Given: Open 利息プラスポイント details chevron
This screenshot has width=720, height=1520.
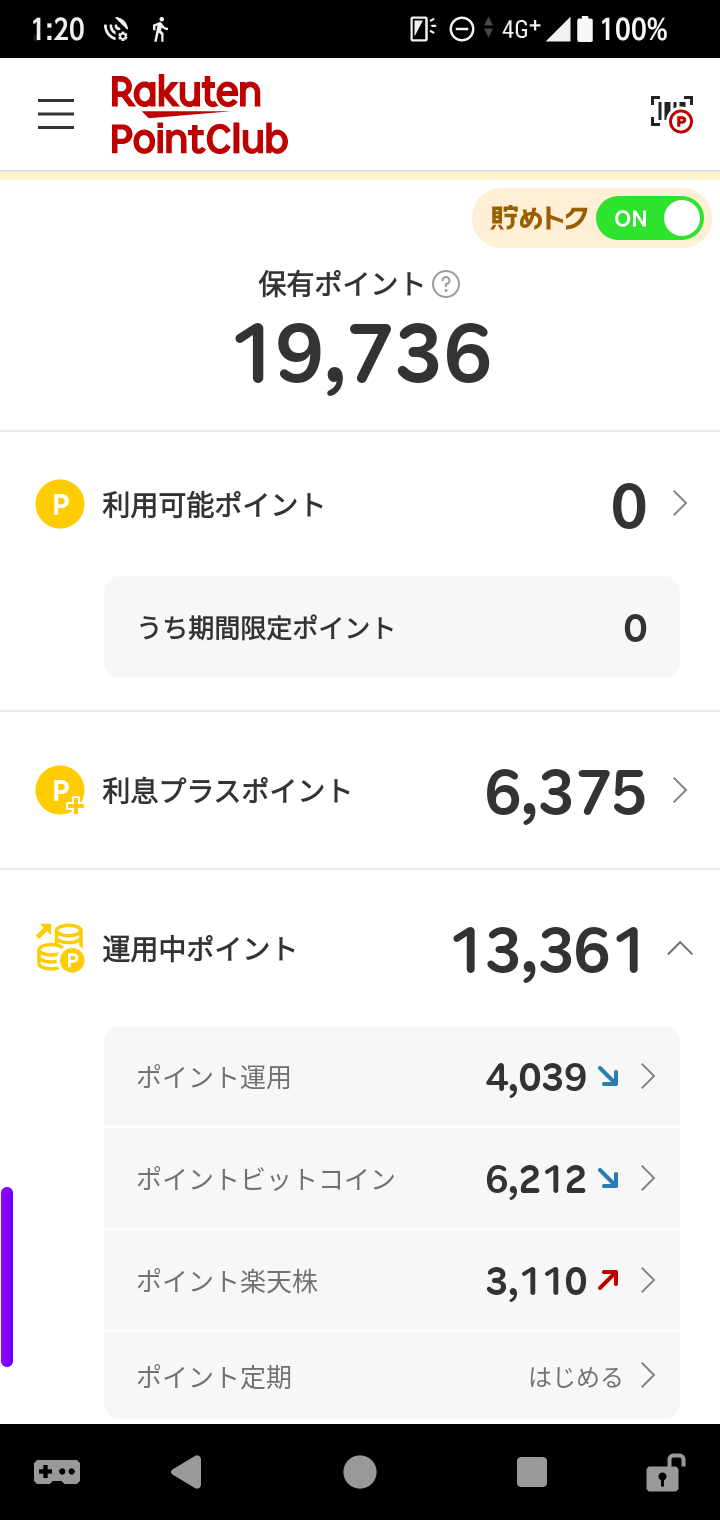Looking at the screenshot, I should pyautogui.click(x=680, y=791).
